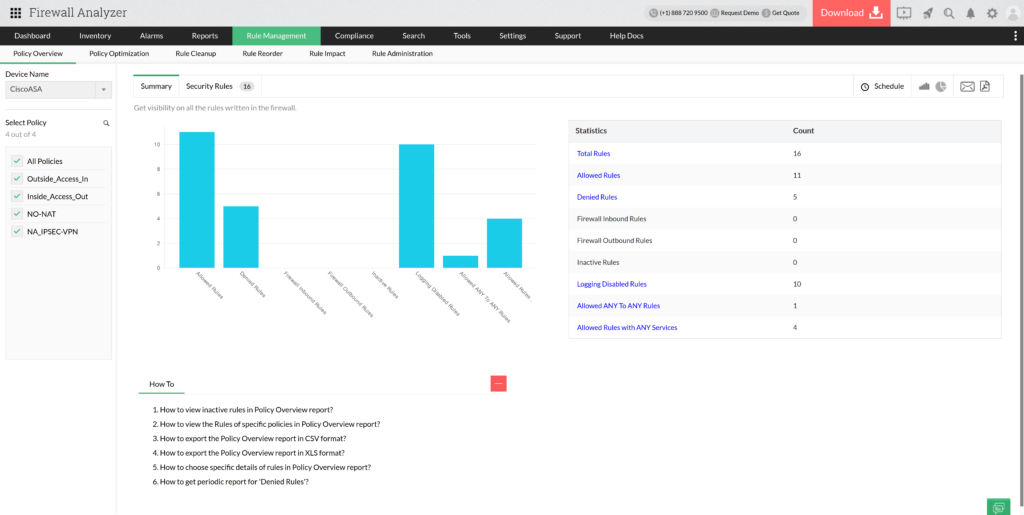
Task: Switch to bar chart view
Action: [924, 86]
